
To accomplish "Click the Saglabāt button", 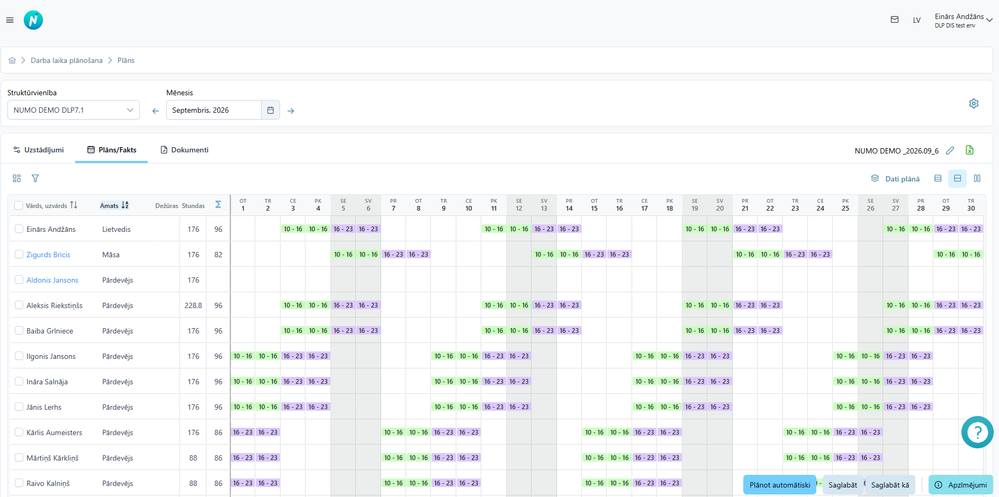I will tap(843, 485).
